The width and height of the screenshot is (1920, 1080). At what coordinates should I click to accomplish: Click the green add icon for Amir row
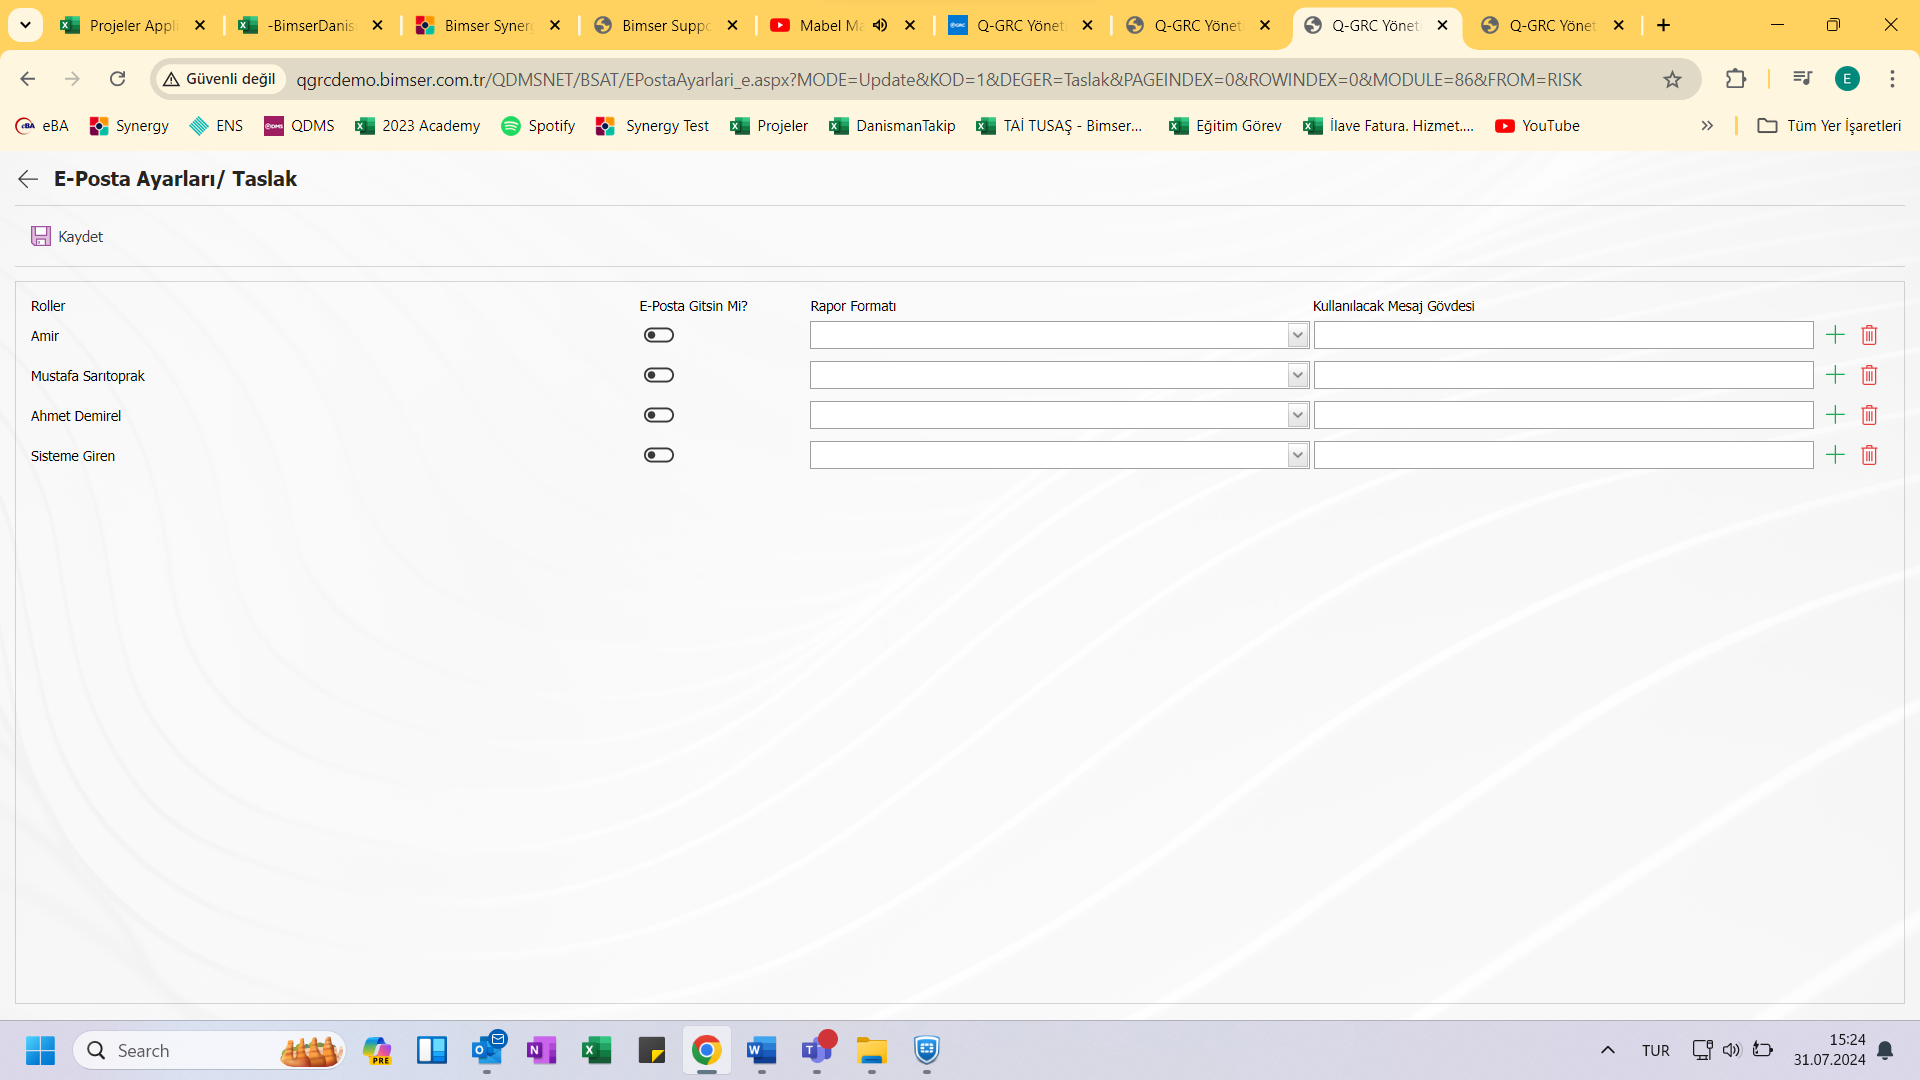click(1834, 335)
